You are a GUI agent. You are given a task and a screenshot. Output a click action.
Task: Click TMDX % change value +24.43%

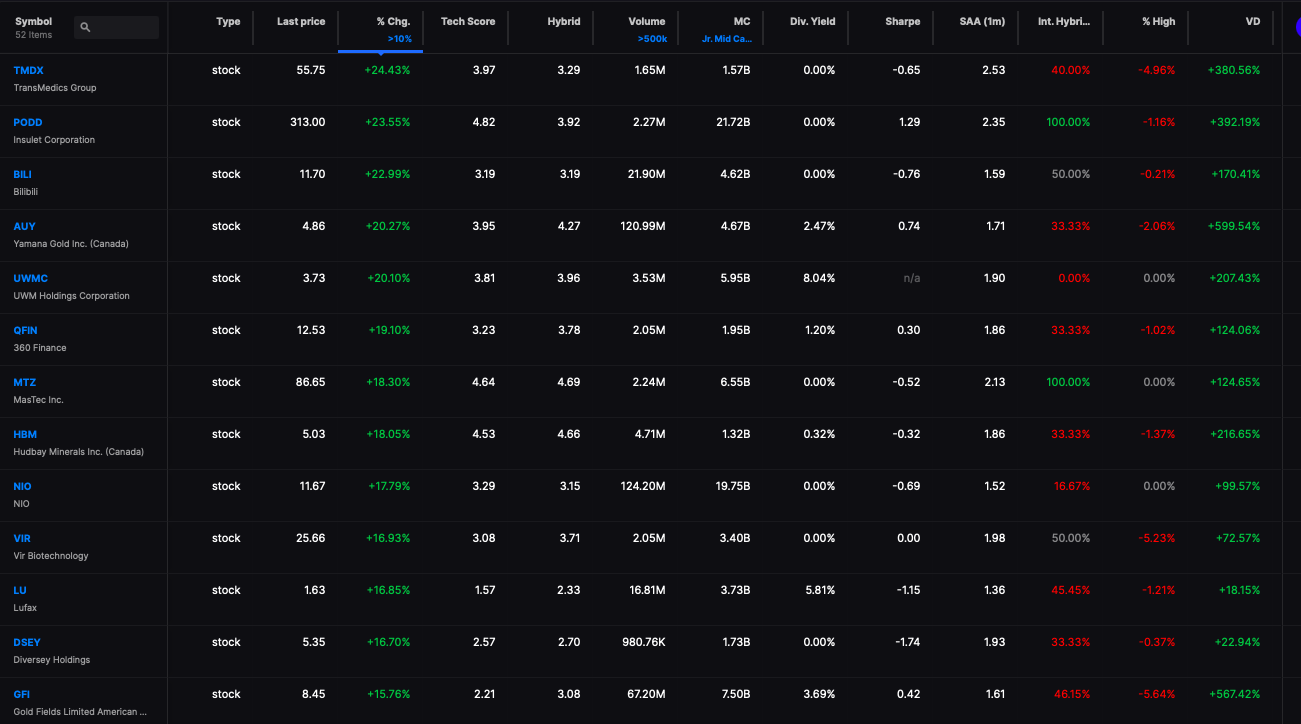[387, 70]
